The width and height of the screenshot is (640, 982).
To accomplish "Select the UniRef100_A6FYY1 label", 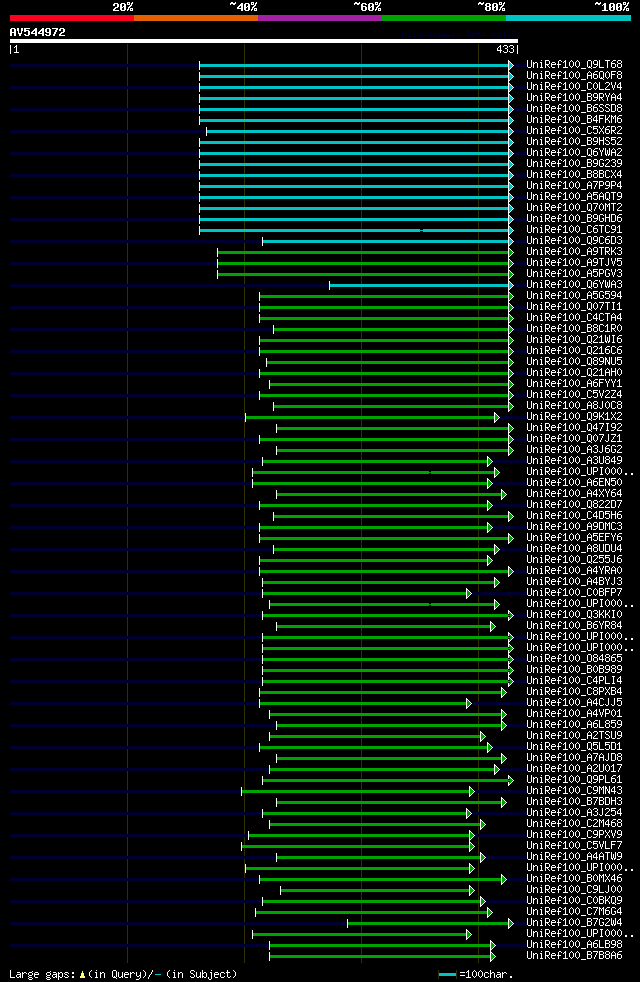I will point(574,384).
